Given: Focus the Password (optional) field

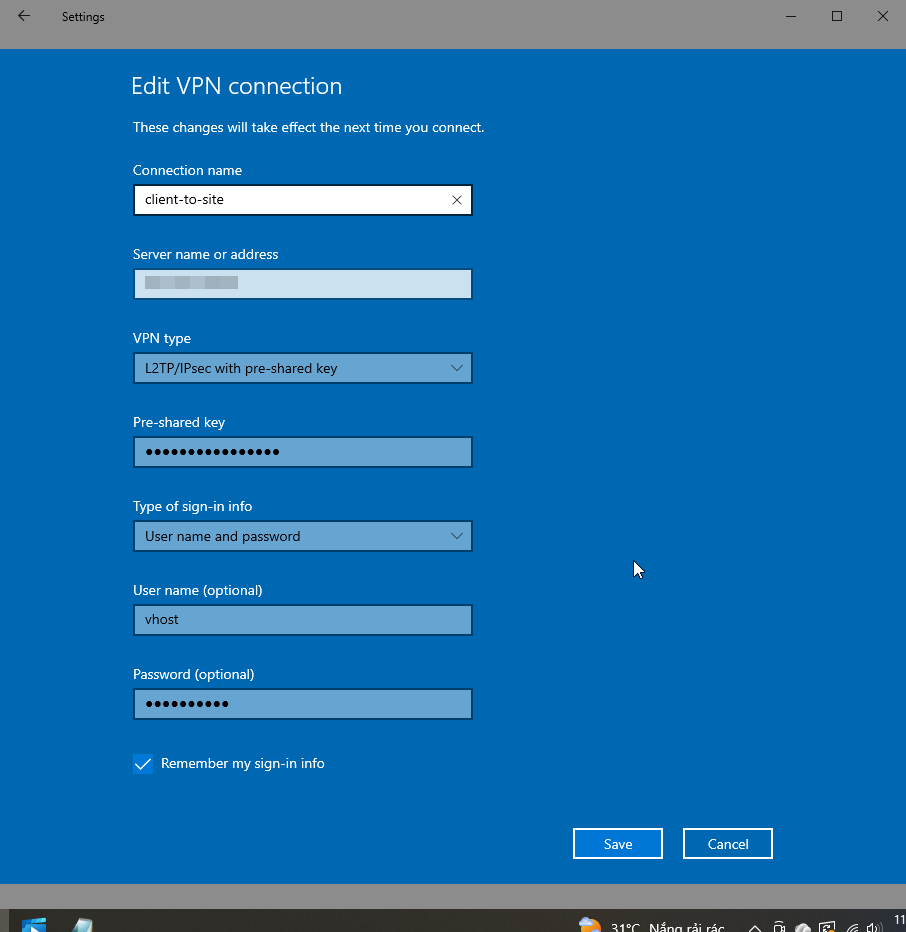Looking at the screenshot, I should pyautogui.click(x=302, y=704).
